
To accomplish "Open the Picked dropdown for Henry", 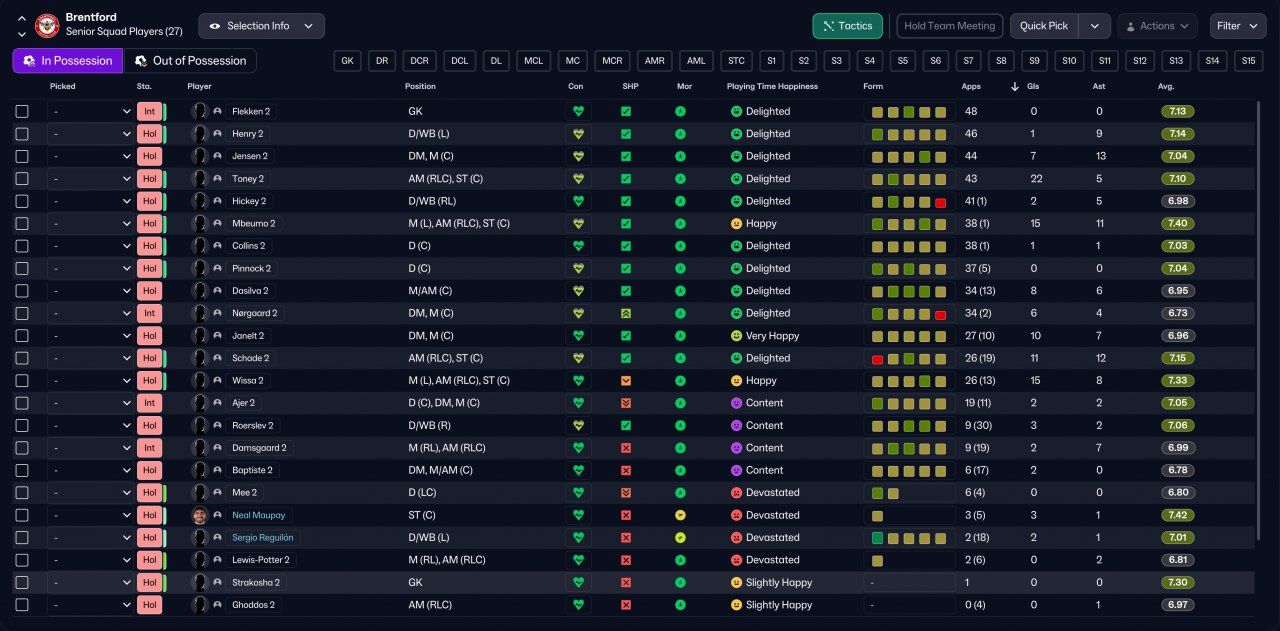I will point(91,134).
